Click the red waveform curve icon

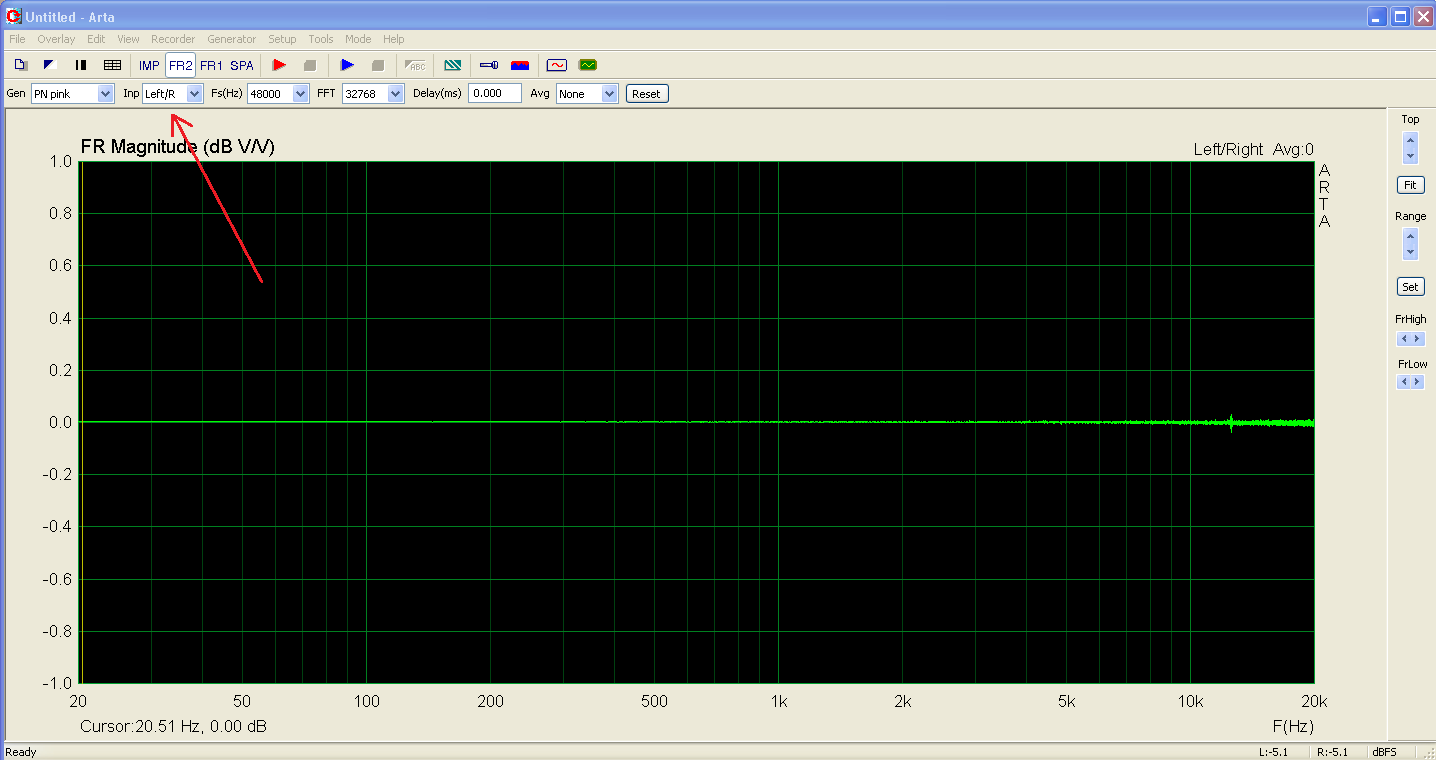[x=556, y=65]
